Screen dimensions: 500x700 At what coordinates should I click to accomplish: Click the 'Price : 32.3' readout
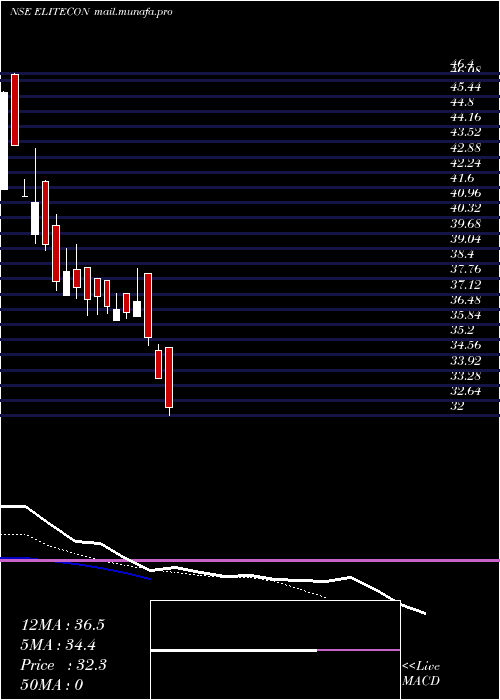pos(63,665)
